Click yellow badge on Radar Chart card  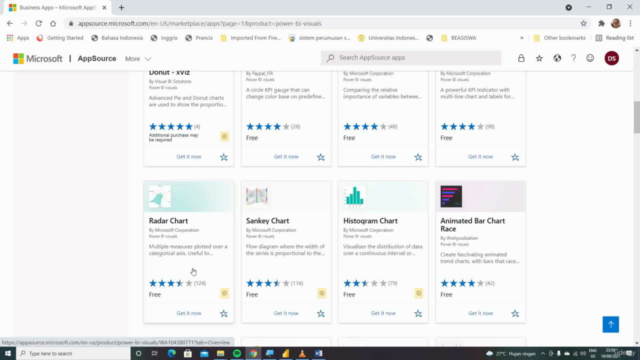pos(224,293)
